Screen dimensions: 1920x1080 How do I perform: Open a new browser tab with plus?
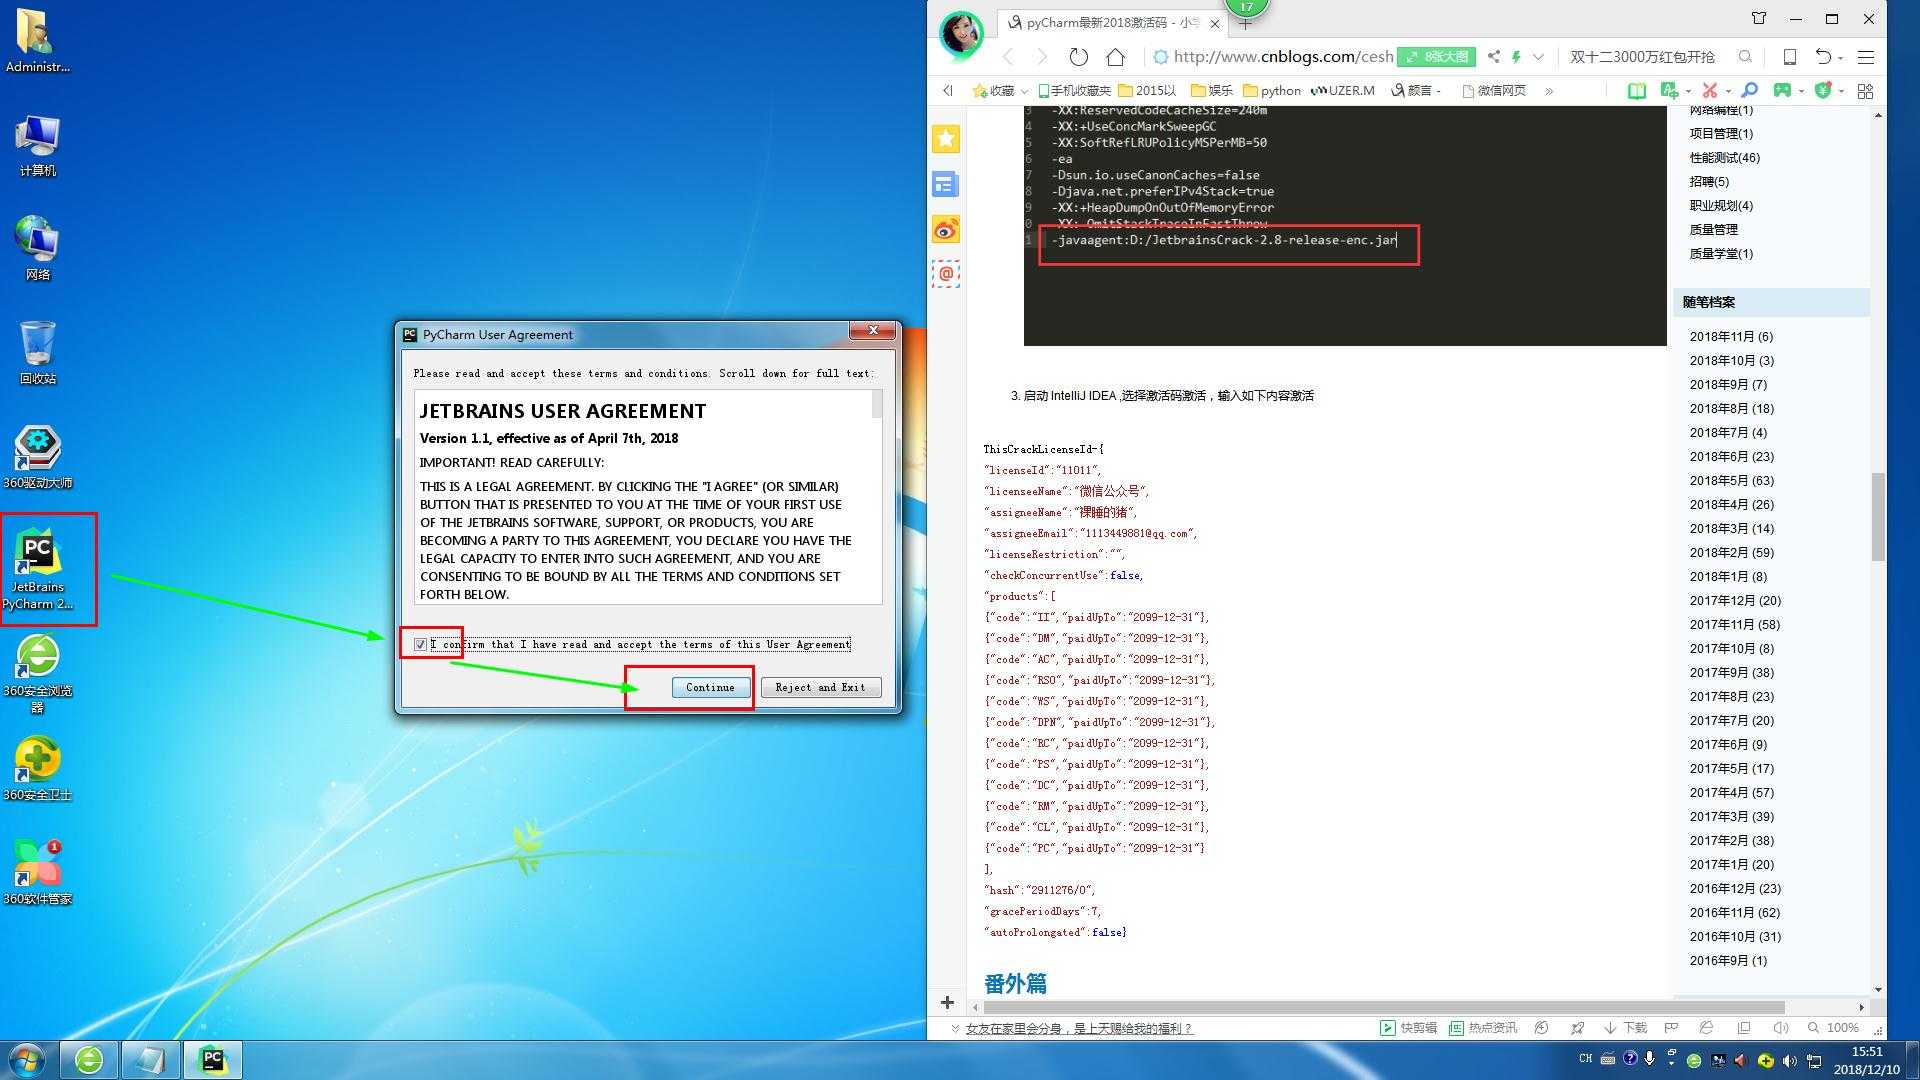pyautogui.click(x=1245, y=24)
